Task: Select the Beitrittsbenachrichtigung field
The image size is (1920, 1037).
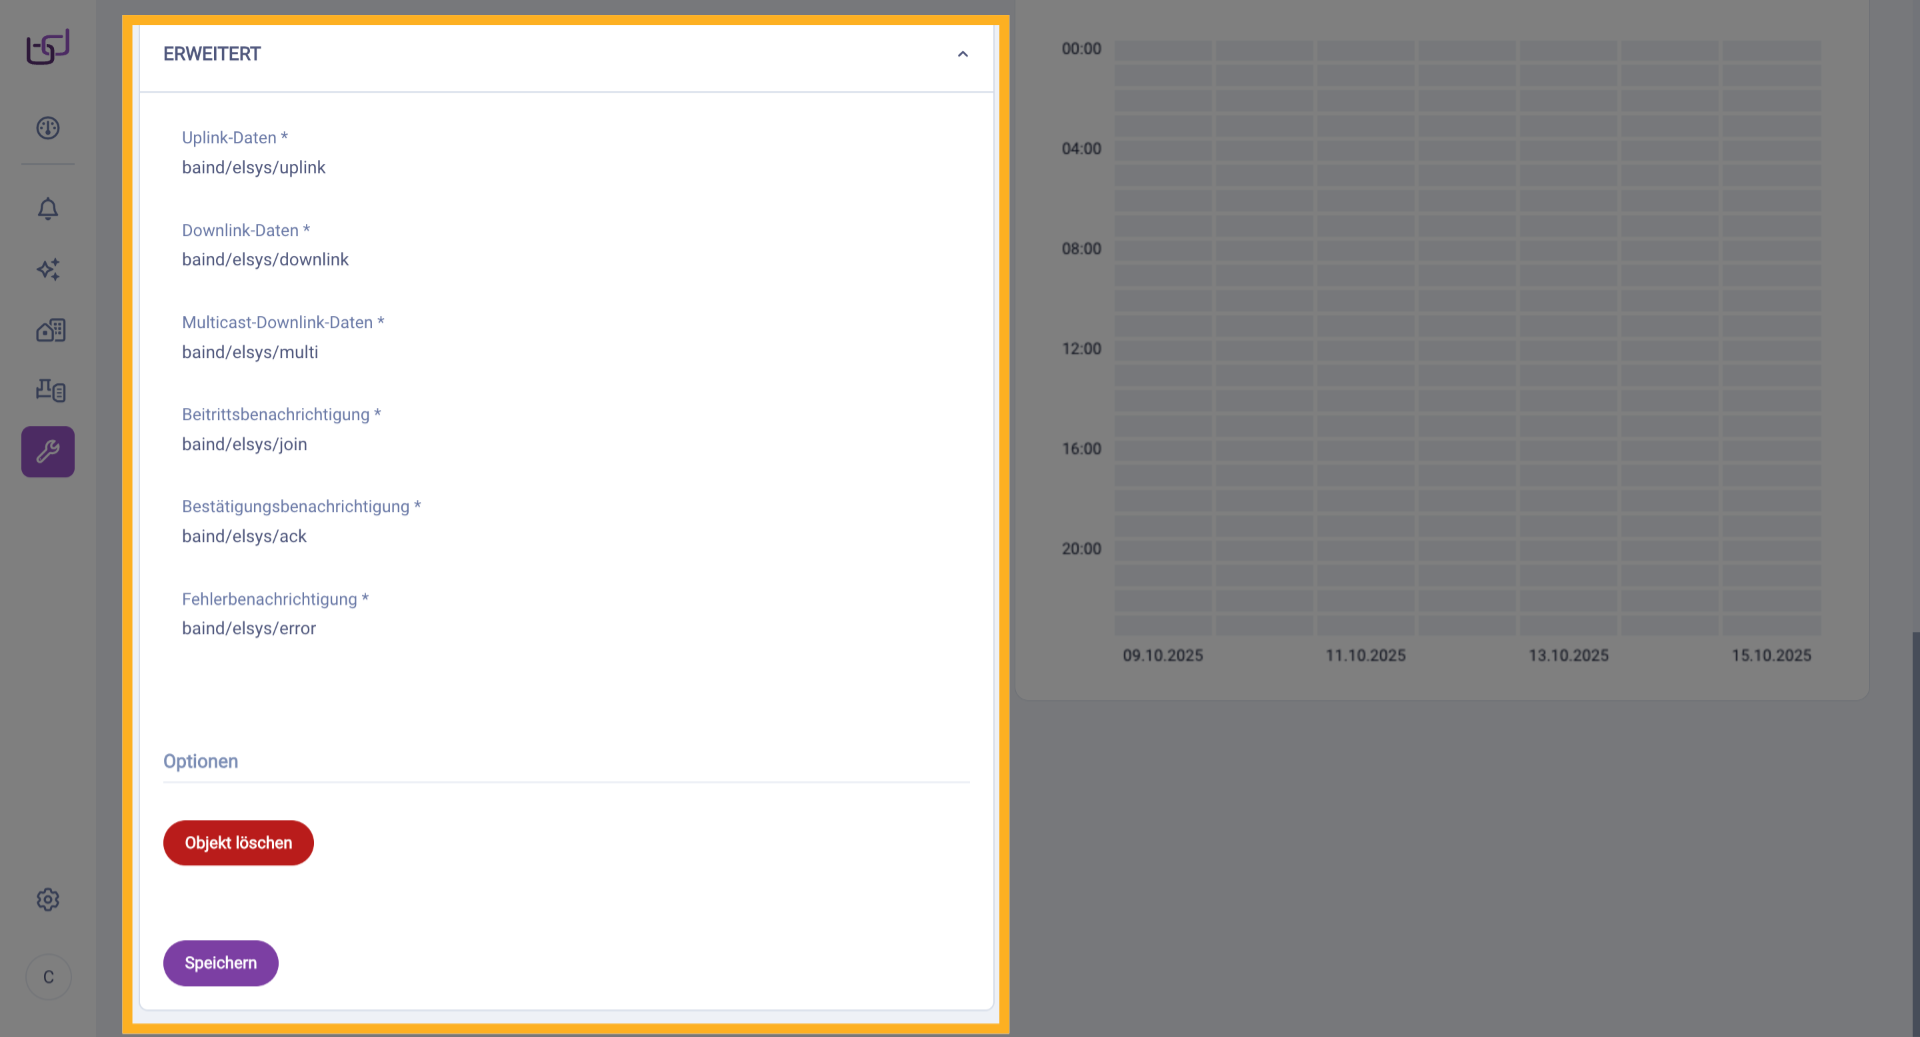Action: point(560,444)
